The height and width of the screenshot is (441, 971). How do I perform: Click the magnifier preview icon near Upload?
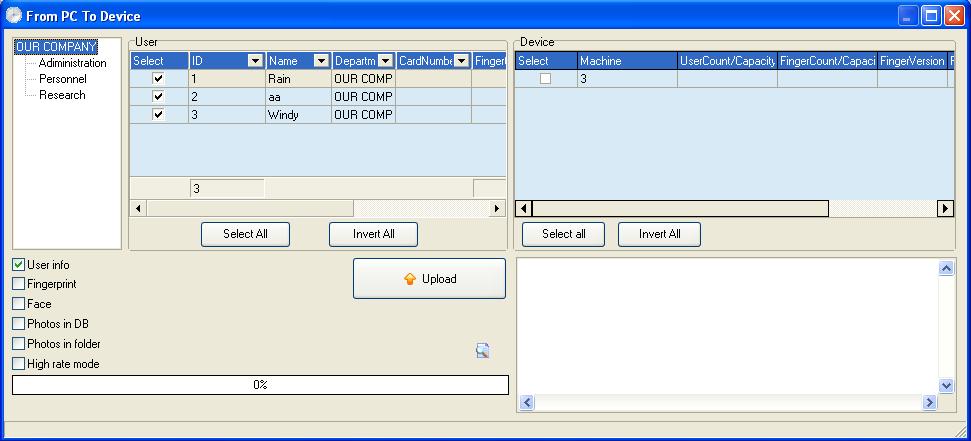click(482, 351)
